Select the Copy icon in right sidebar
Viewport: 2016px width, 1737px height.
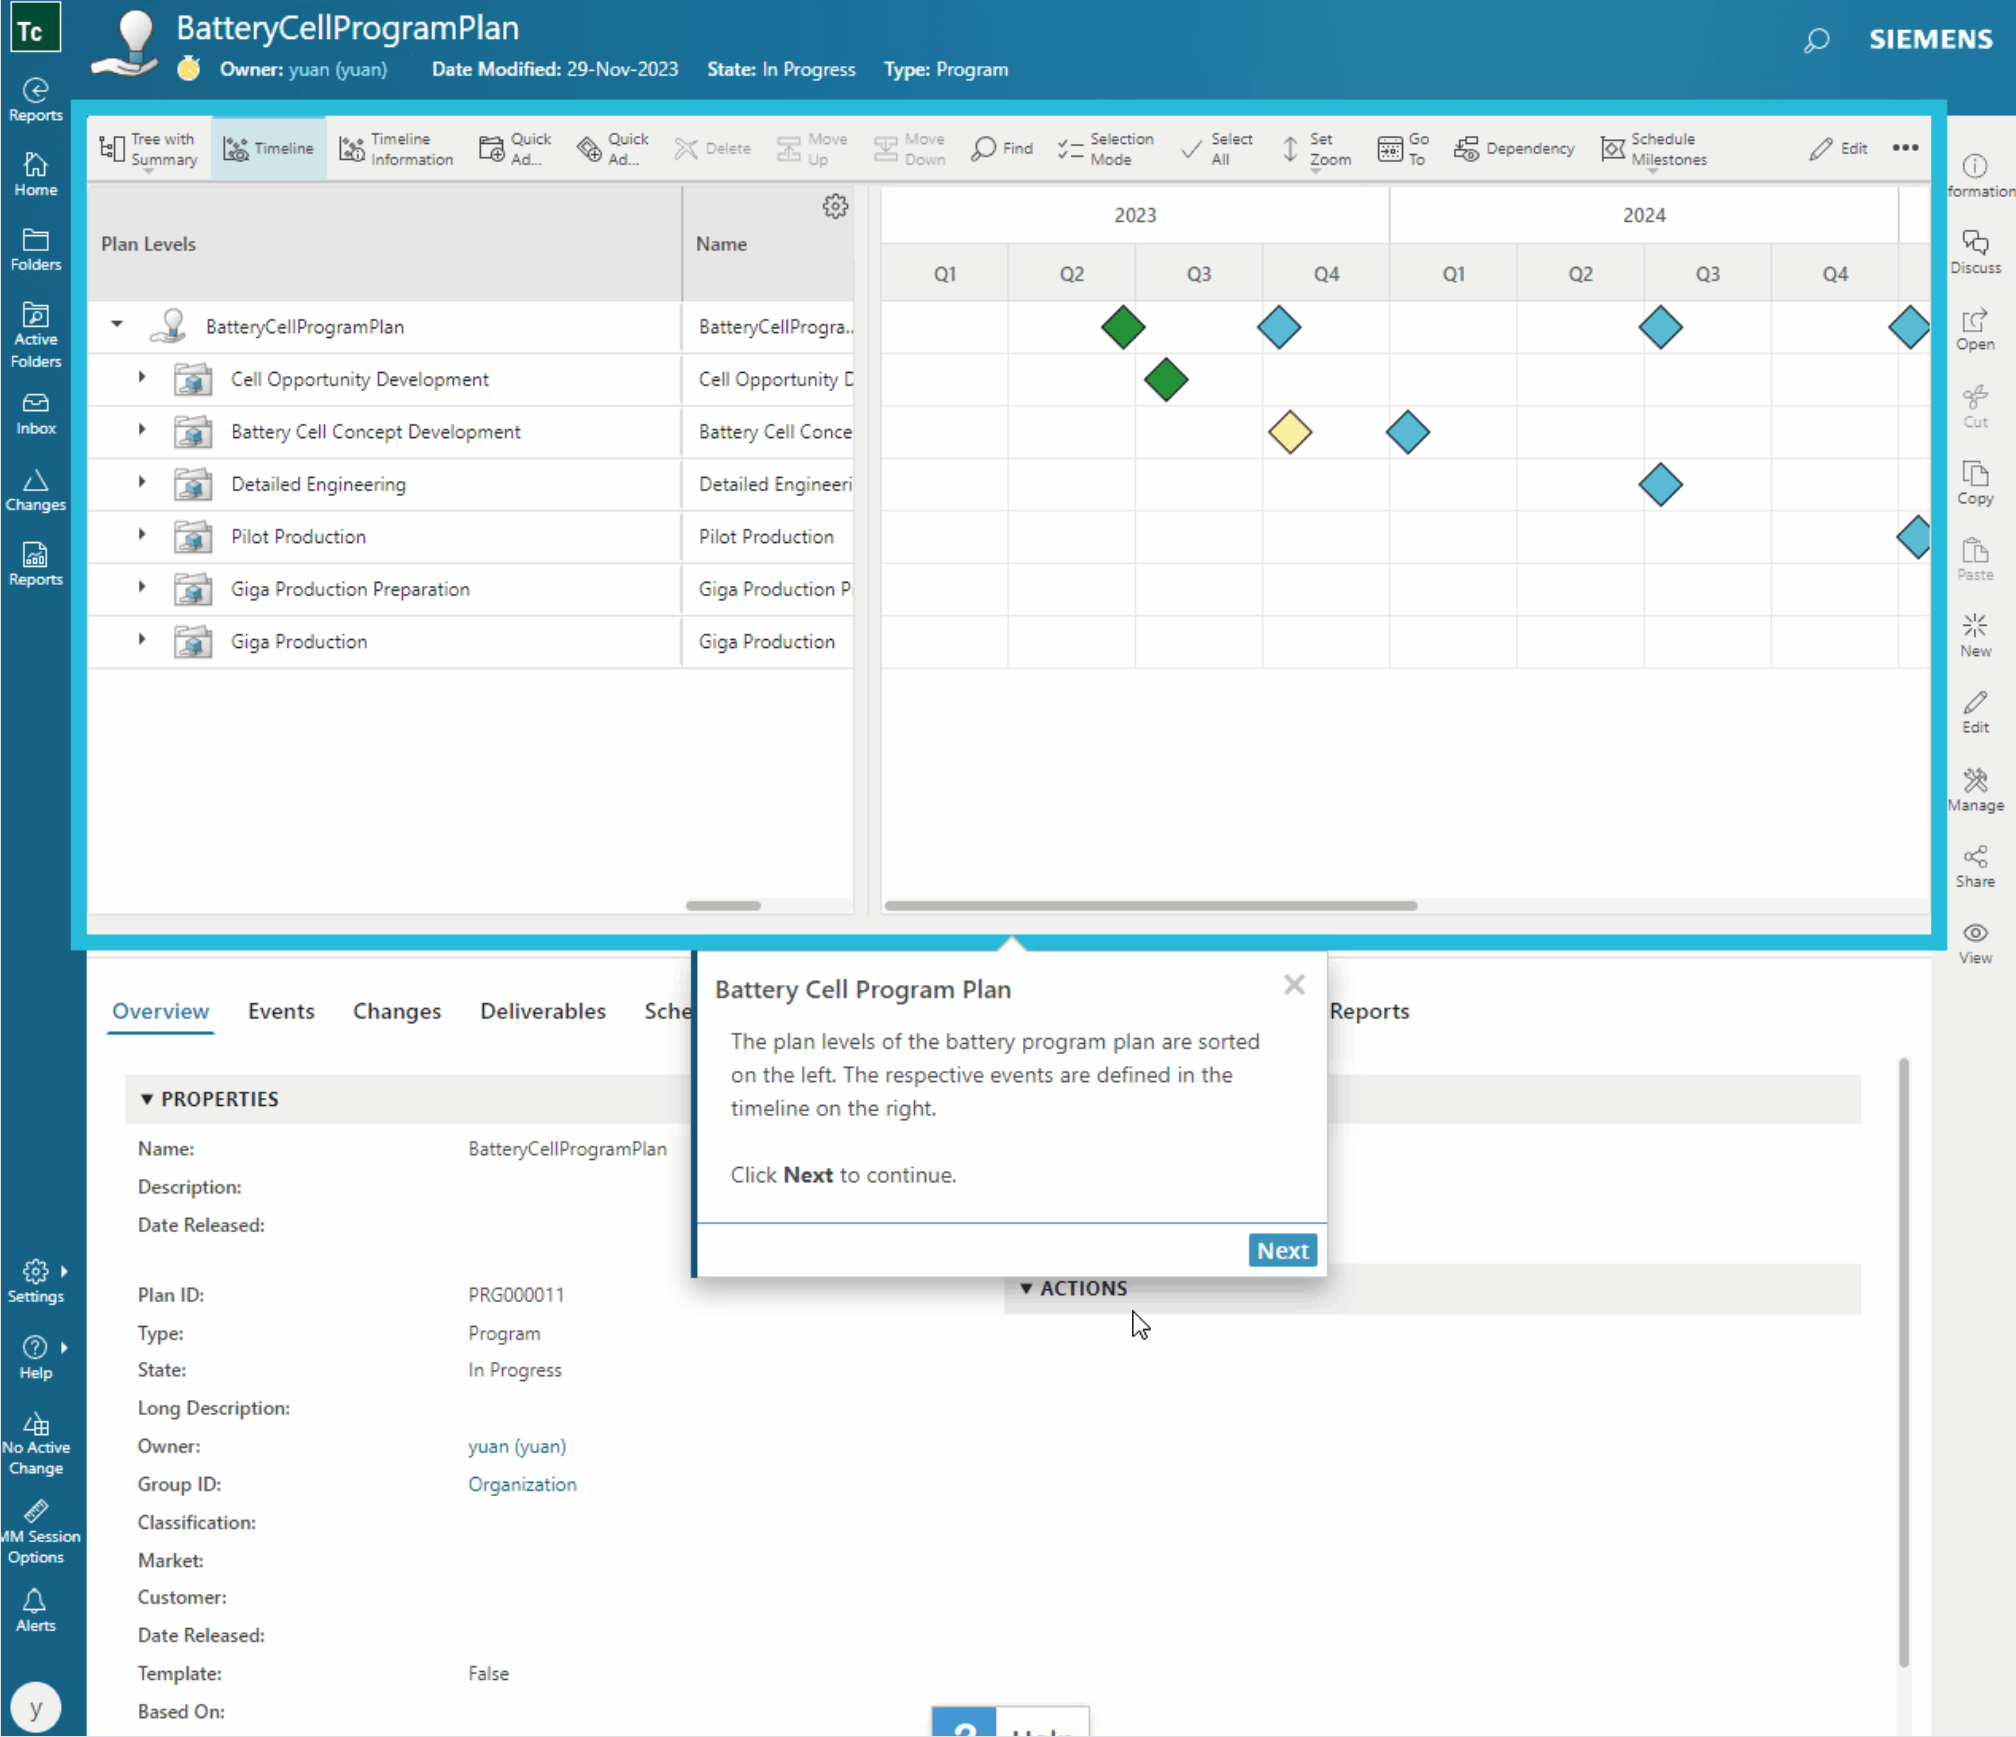[x=1975, y=483]
